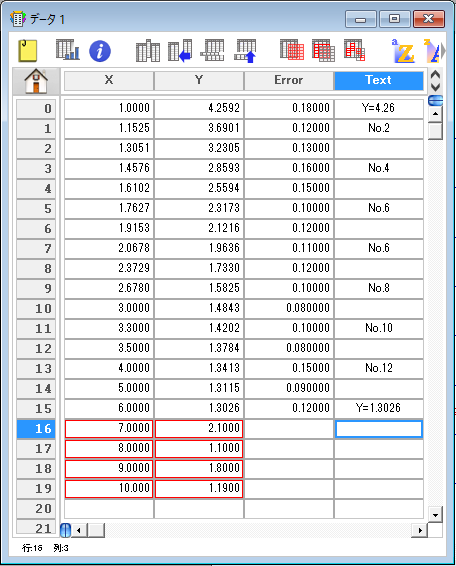The width and height of the screenshot is (456, 566).
Task: Select the Error column header
Action: coord(288,80)
